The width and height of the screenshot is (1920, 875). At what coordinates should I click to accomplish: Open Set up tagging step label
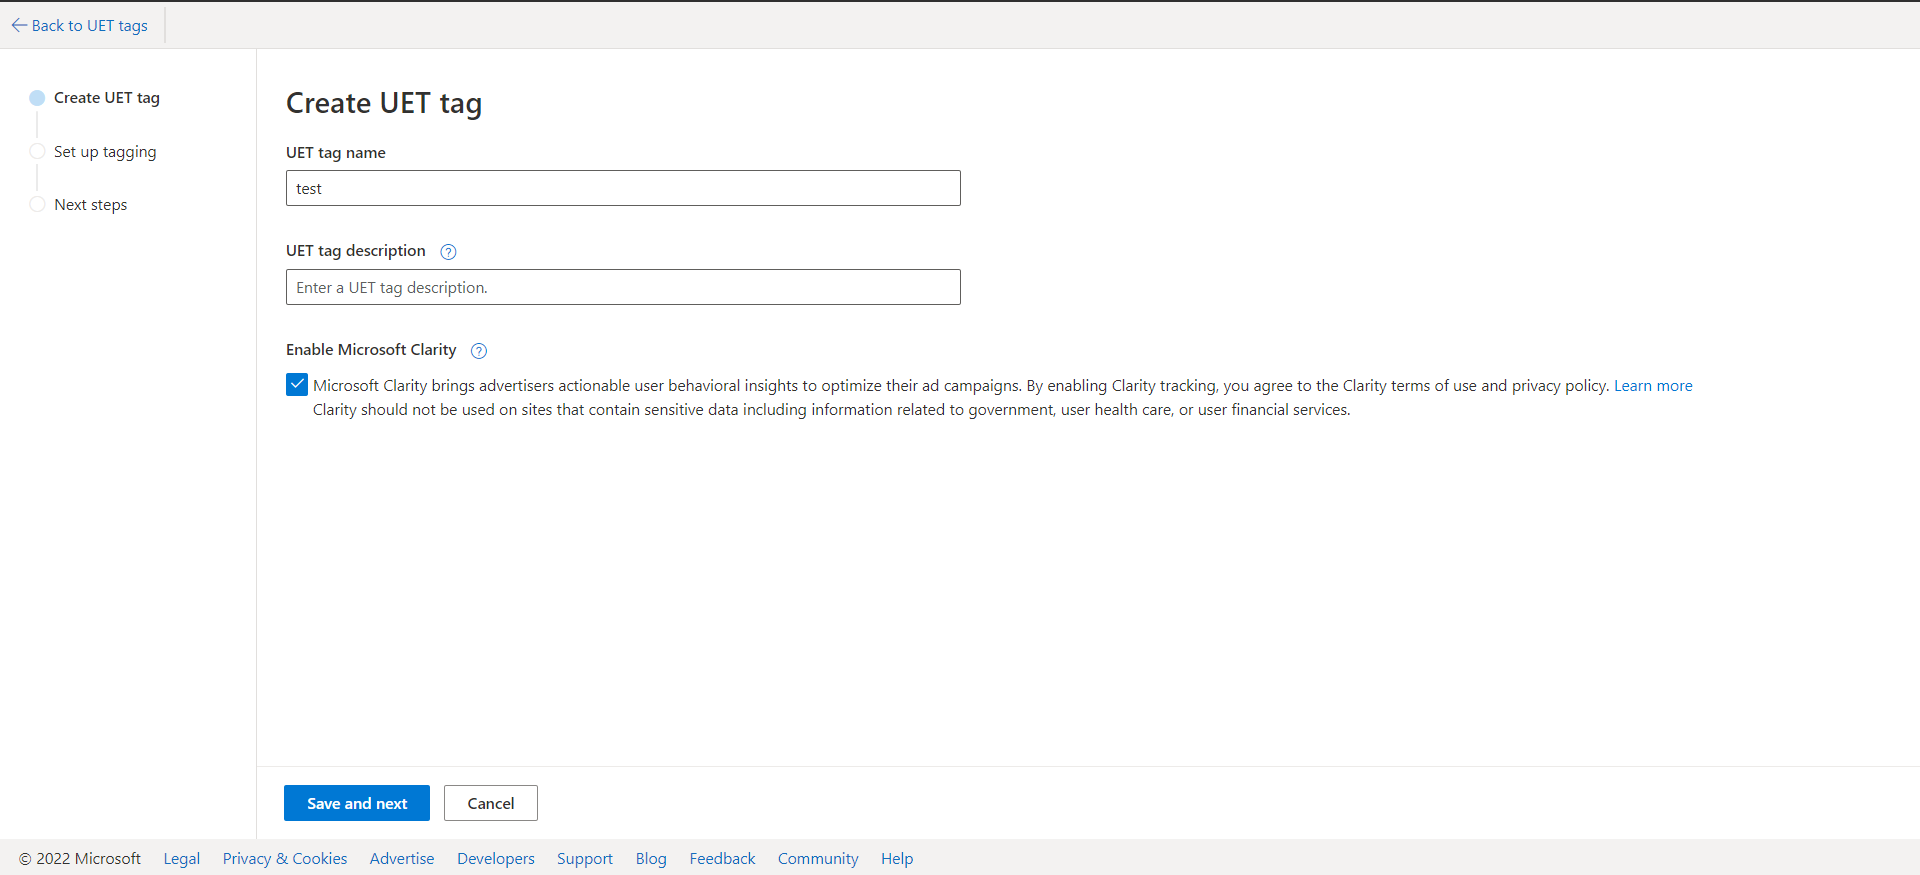[105, 152]
